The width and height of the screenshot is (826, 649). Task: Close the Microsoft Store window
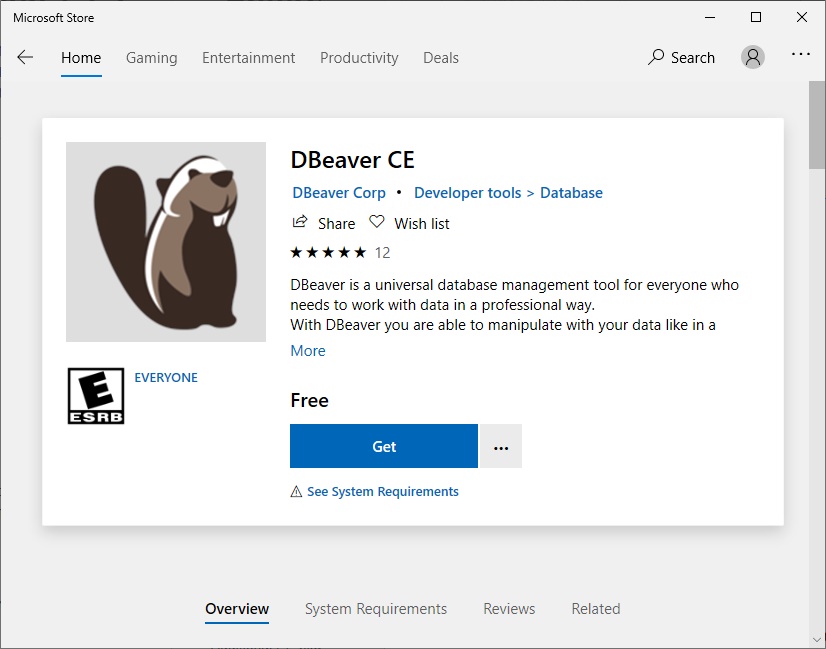(802, 17)
